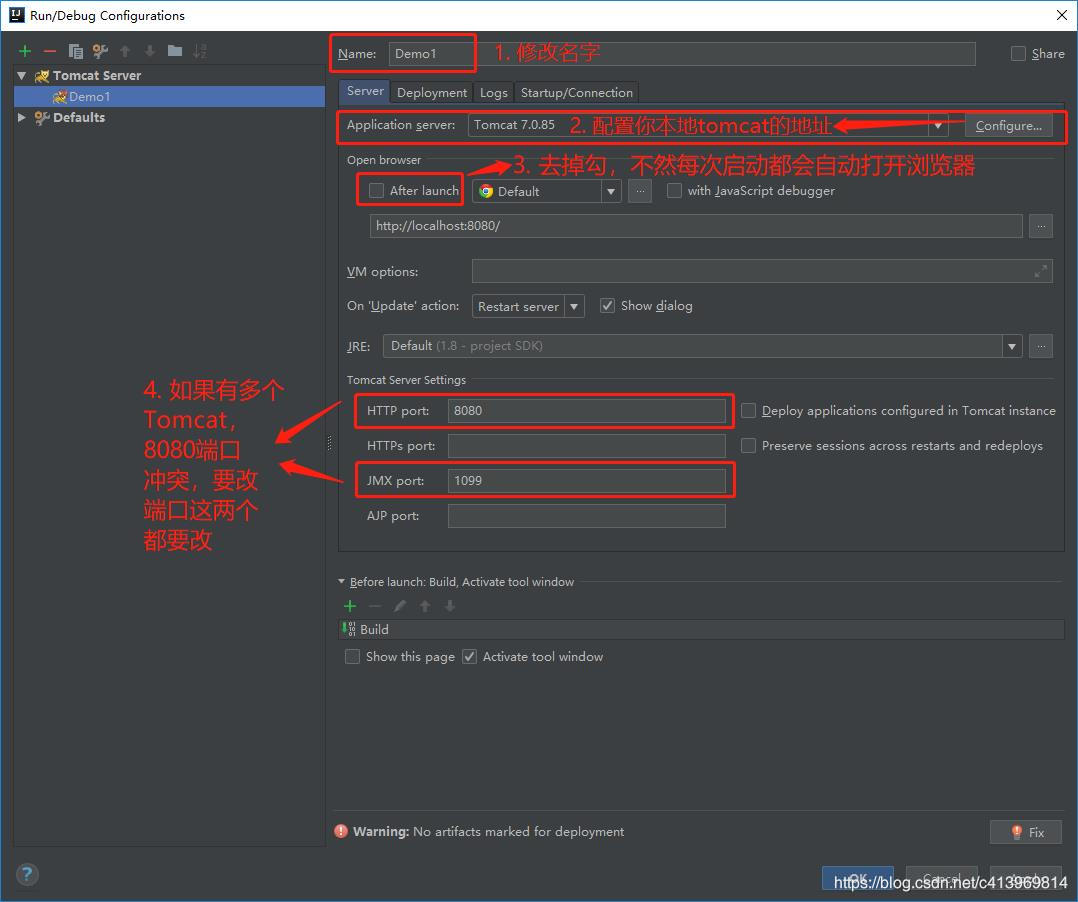Move before launch task down arrow
The height and width of the screenshot is (902, 1078).
pos(450,606)
